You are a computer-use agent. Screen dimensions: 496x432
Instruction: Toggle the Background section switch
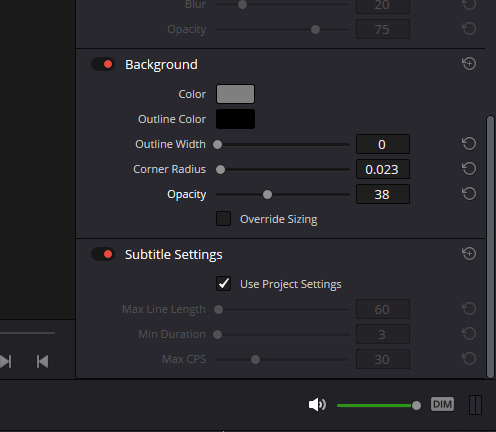click(103, 64)
